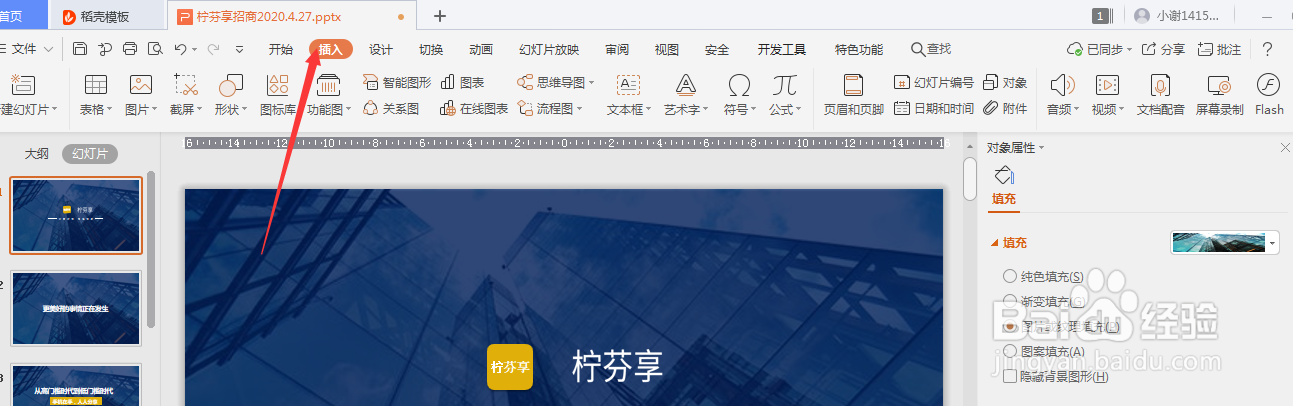Insert 智能图形 smart graphic
This screenshot has width=1293, height=406.
click(x=397, y=82)
